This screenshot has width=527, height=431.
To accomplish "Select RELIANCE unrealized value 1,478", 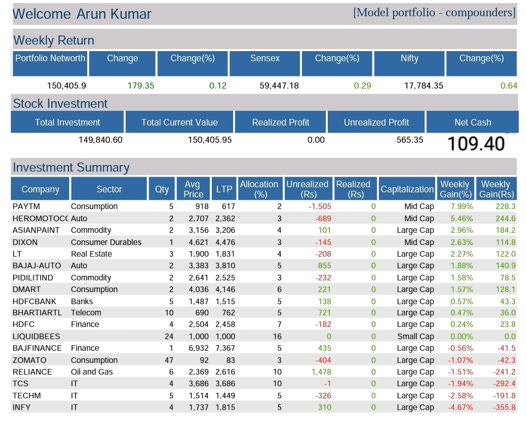I will point(321,372).
